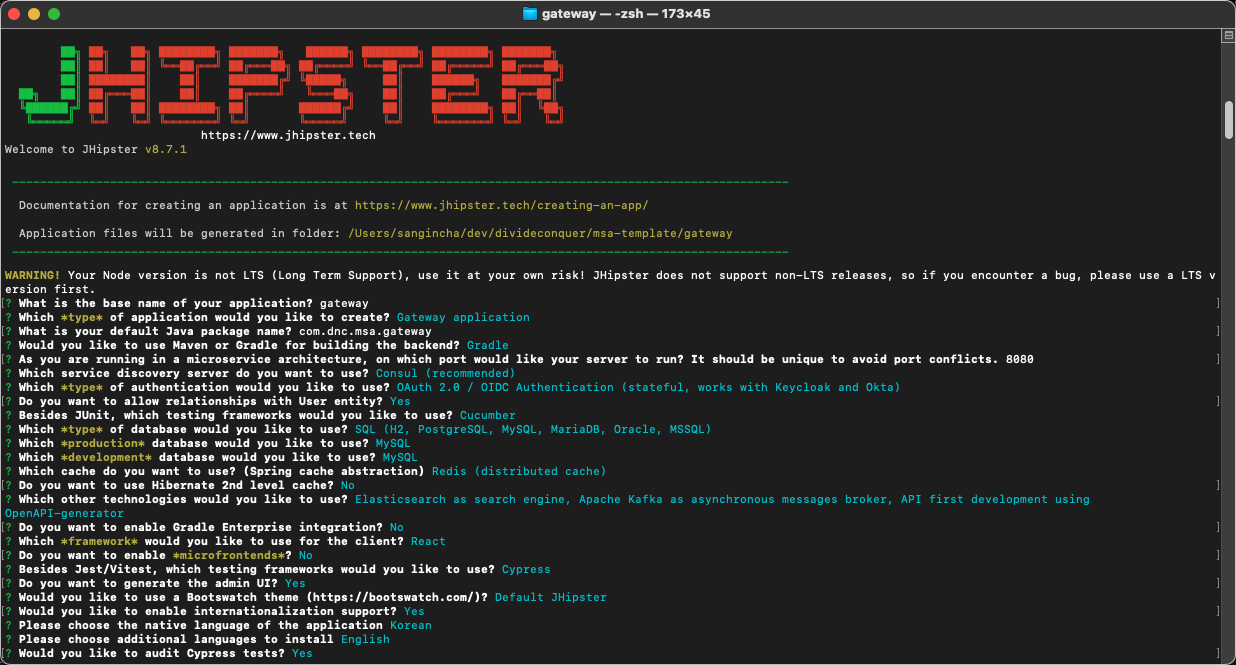Click the JHipster version v8.7.1 text

(165, 149)
